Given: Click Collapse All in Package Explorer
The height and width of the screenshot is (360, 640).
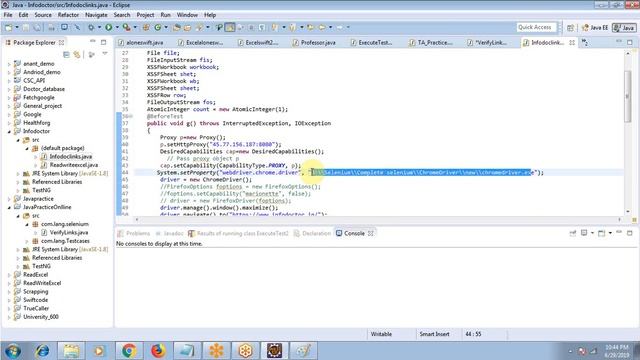Looking at the screenshot, I should tap(67, 54).
